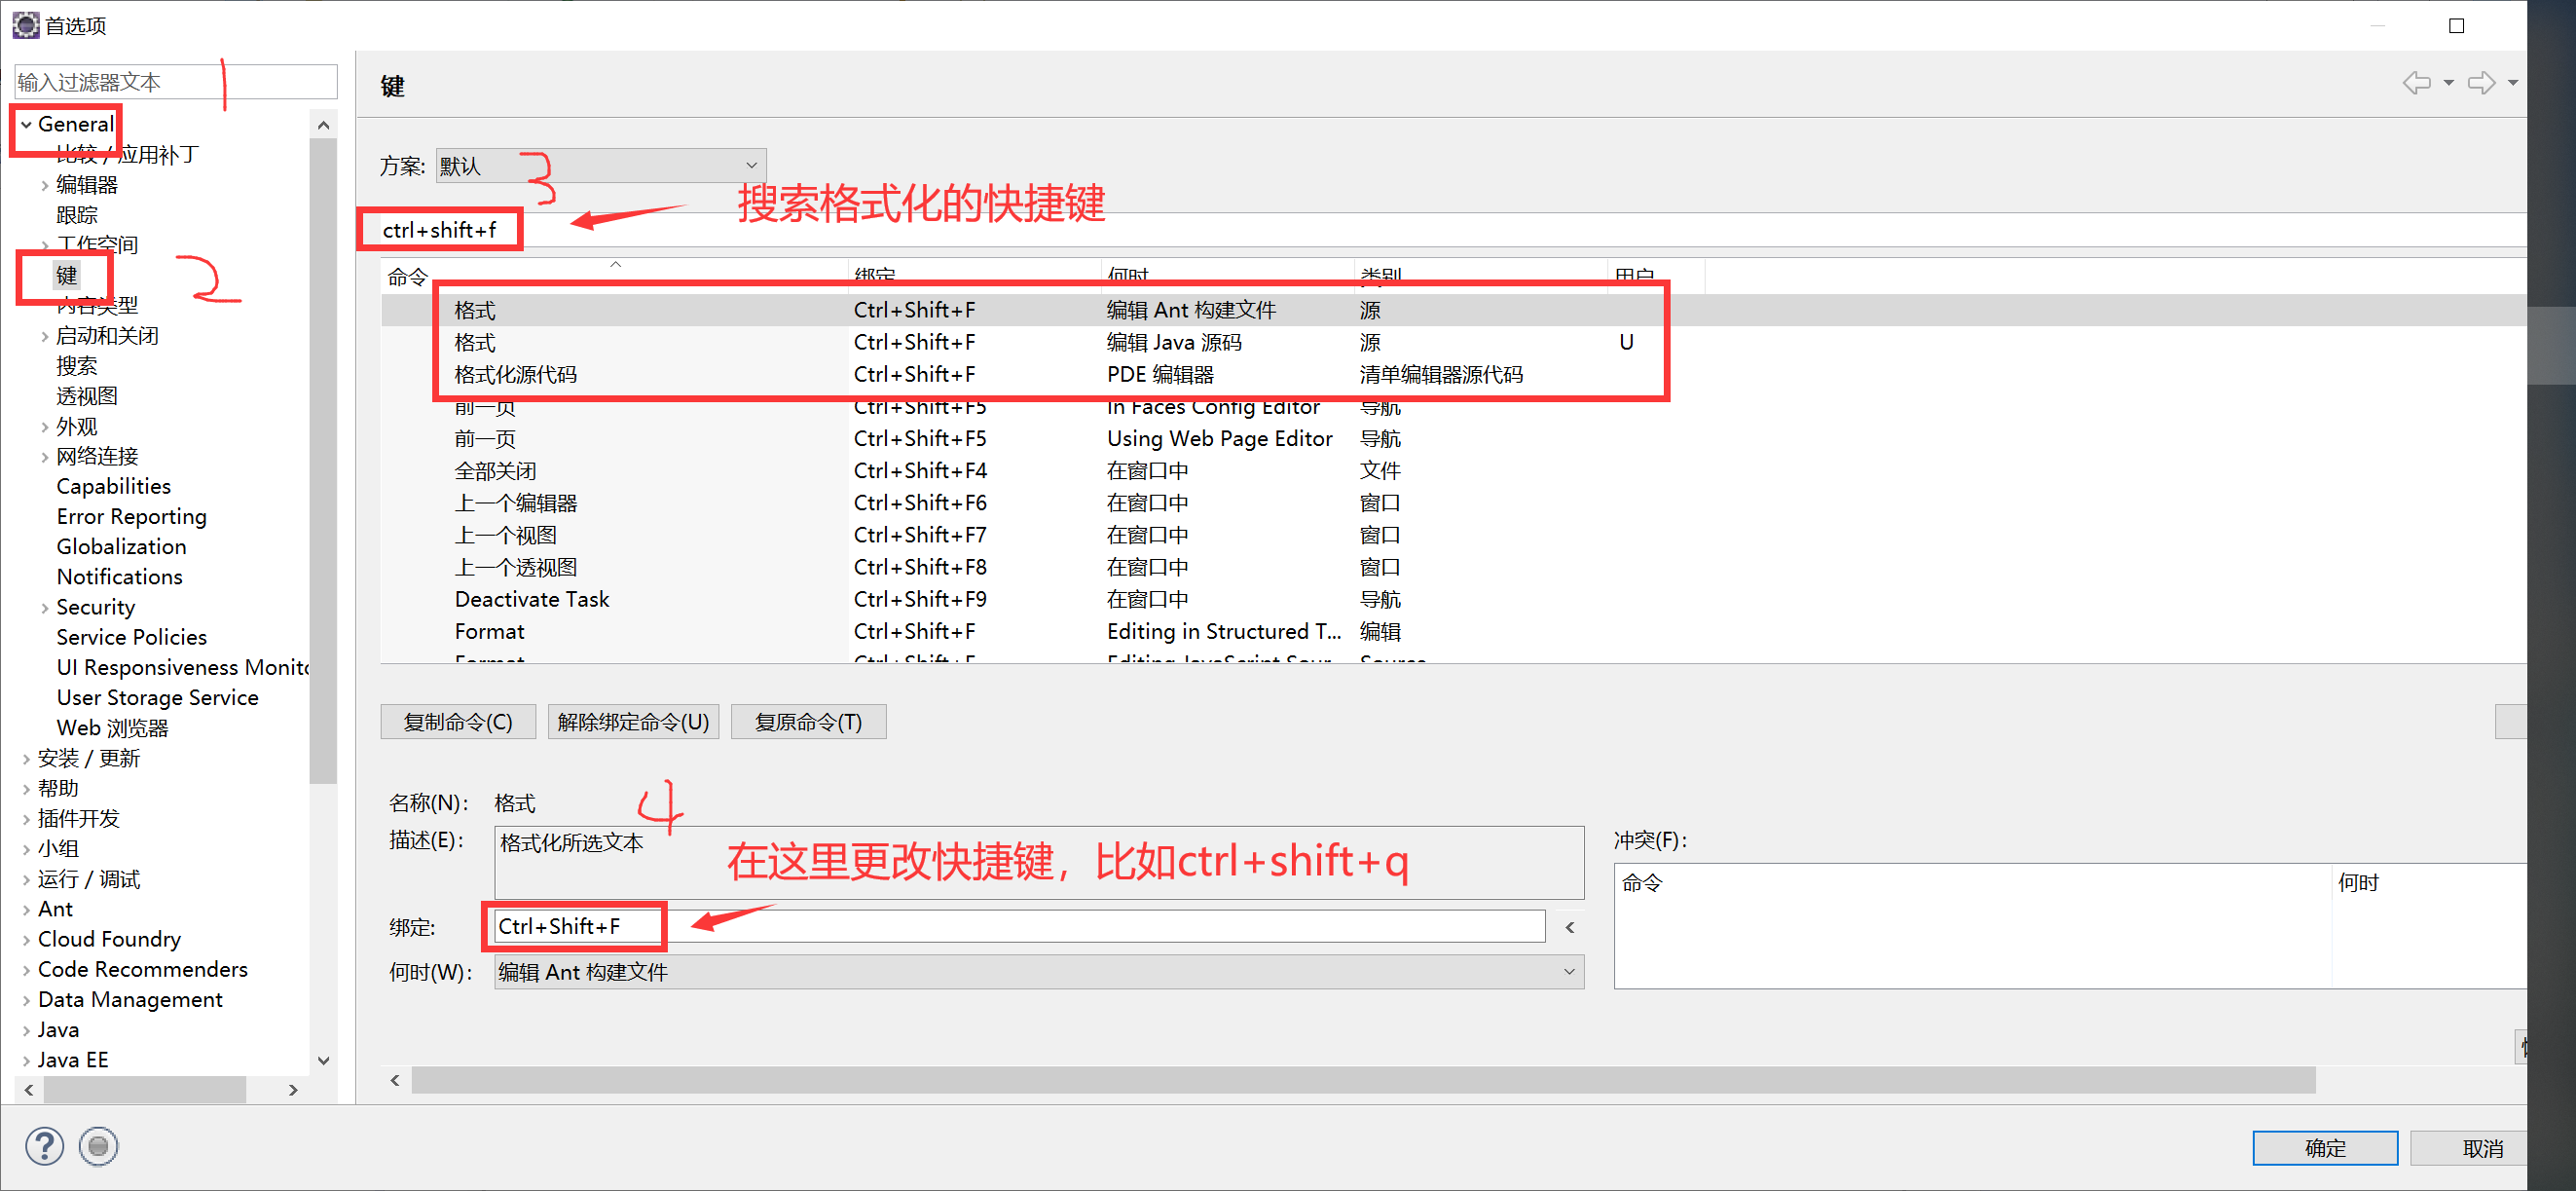
Task: Click the small arrow beside binding field
Action: tap(1570, 927)
